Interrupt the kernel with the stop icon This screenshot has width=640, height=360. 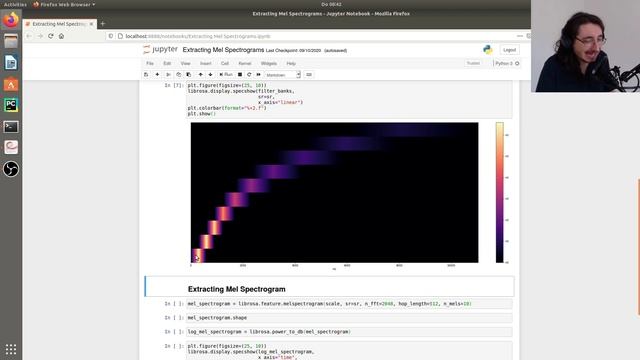click(x=240, y=75)
